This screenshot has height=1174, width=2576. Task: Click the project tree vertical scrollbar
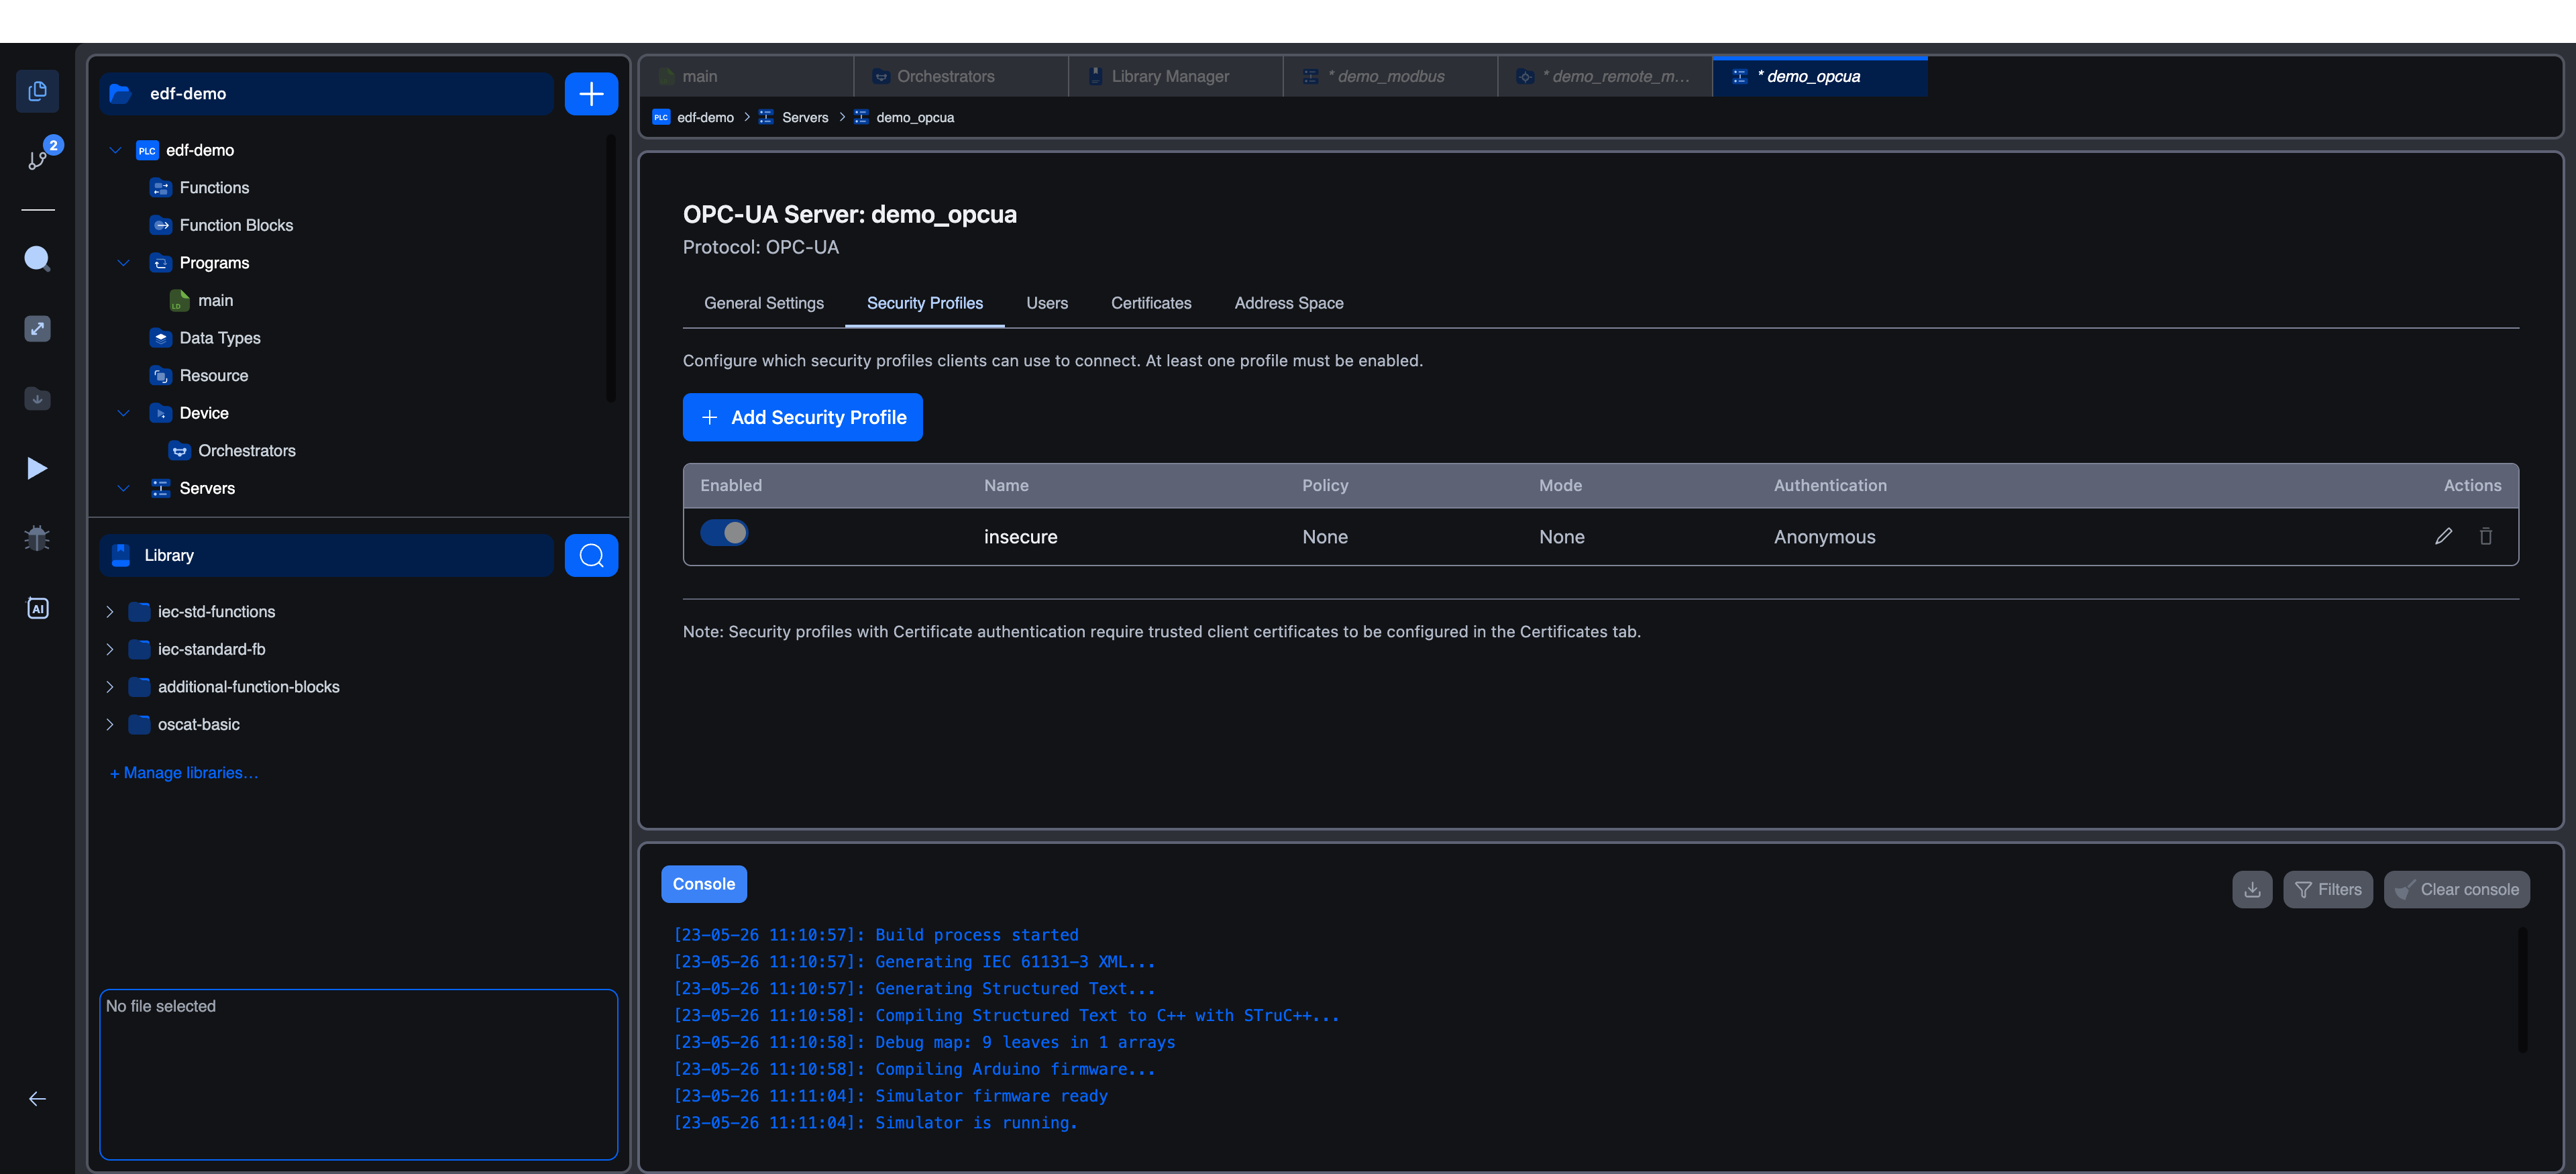pos(610,268)
